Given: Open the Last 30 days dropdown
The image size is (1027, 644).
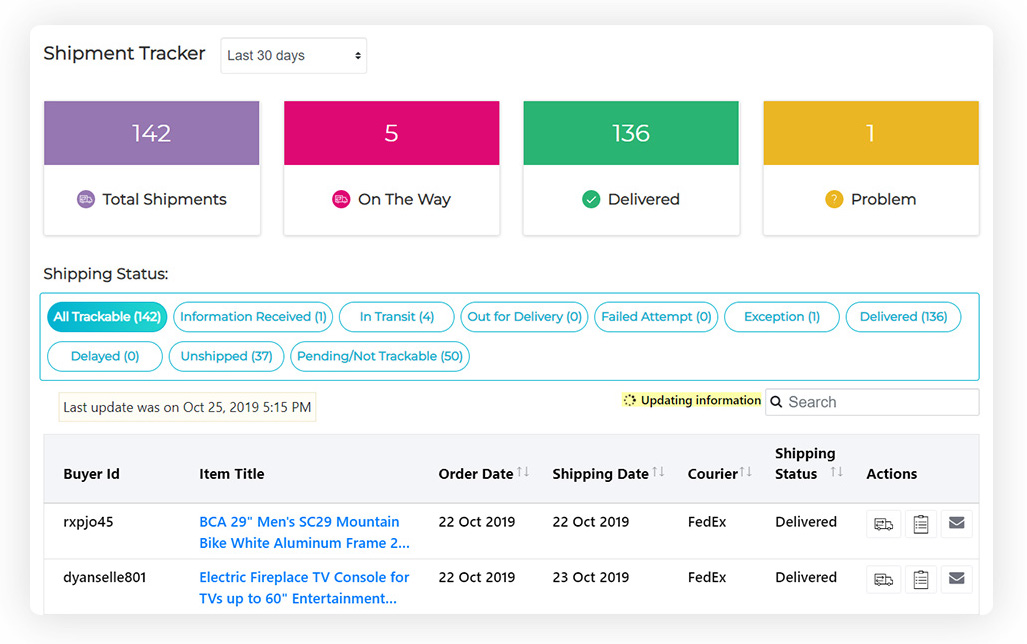Looking at the screenshot, I should [x=293, y=55].
